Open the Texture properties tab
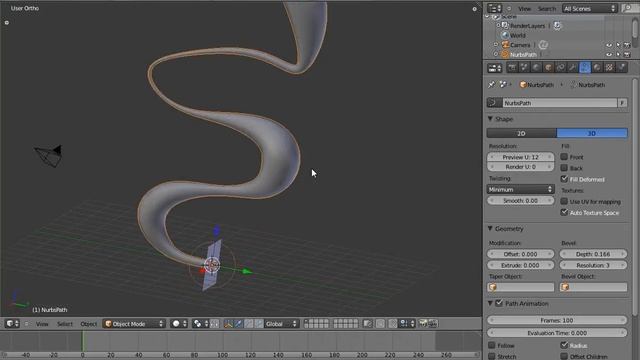640x360 pixels. tap(609, 68)
